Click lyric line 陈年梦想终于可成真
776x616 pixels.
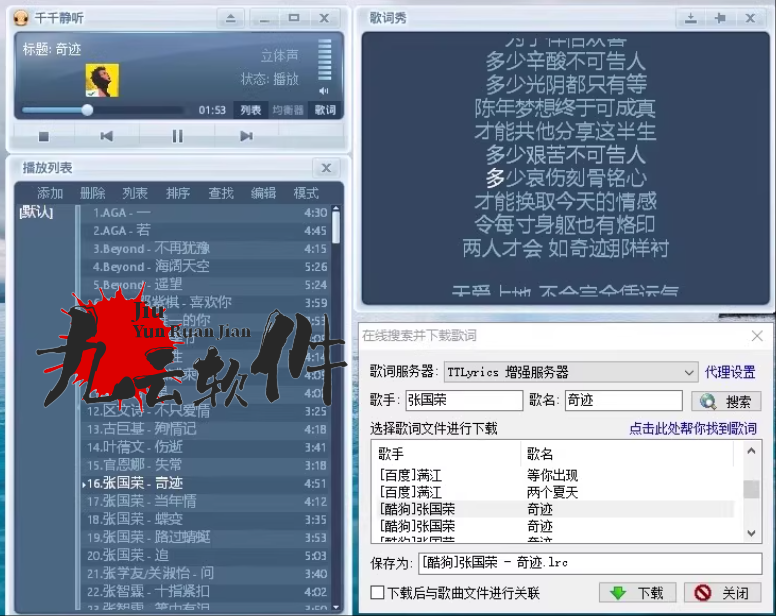point(565,108)
